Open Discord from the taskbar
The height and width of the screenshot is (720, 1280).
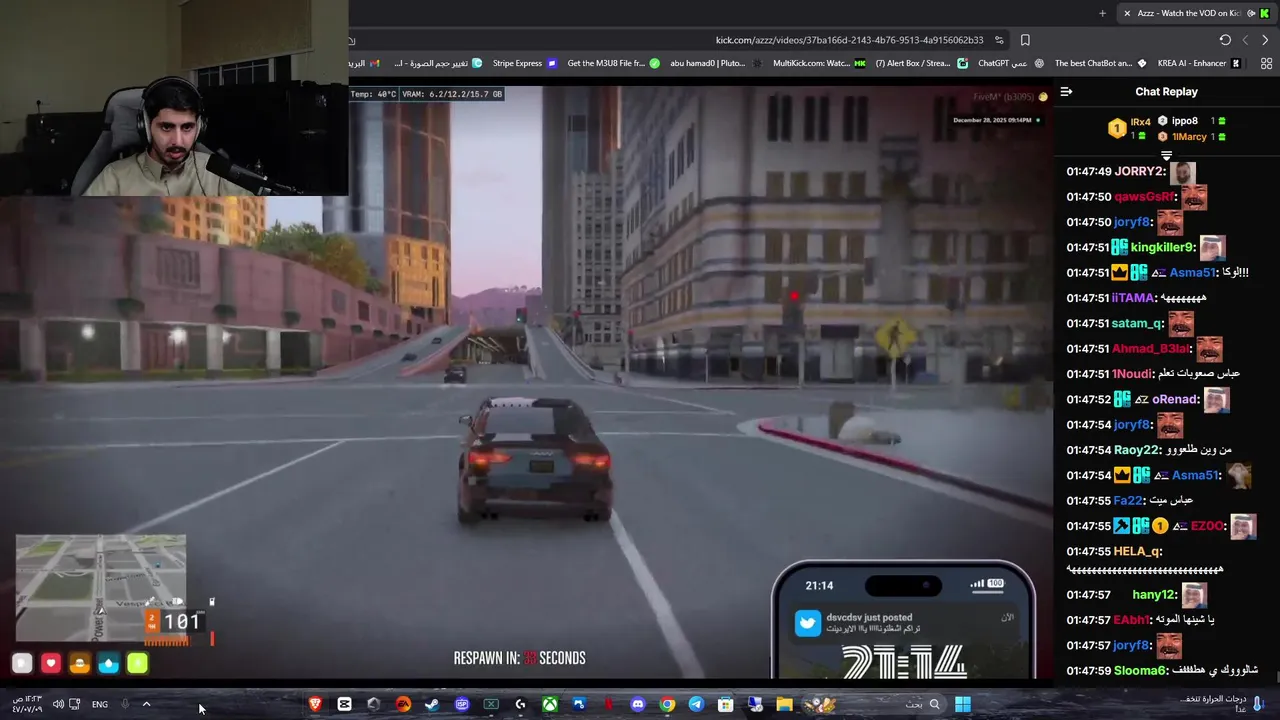point(638,704)
